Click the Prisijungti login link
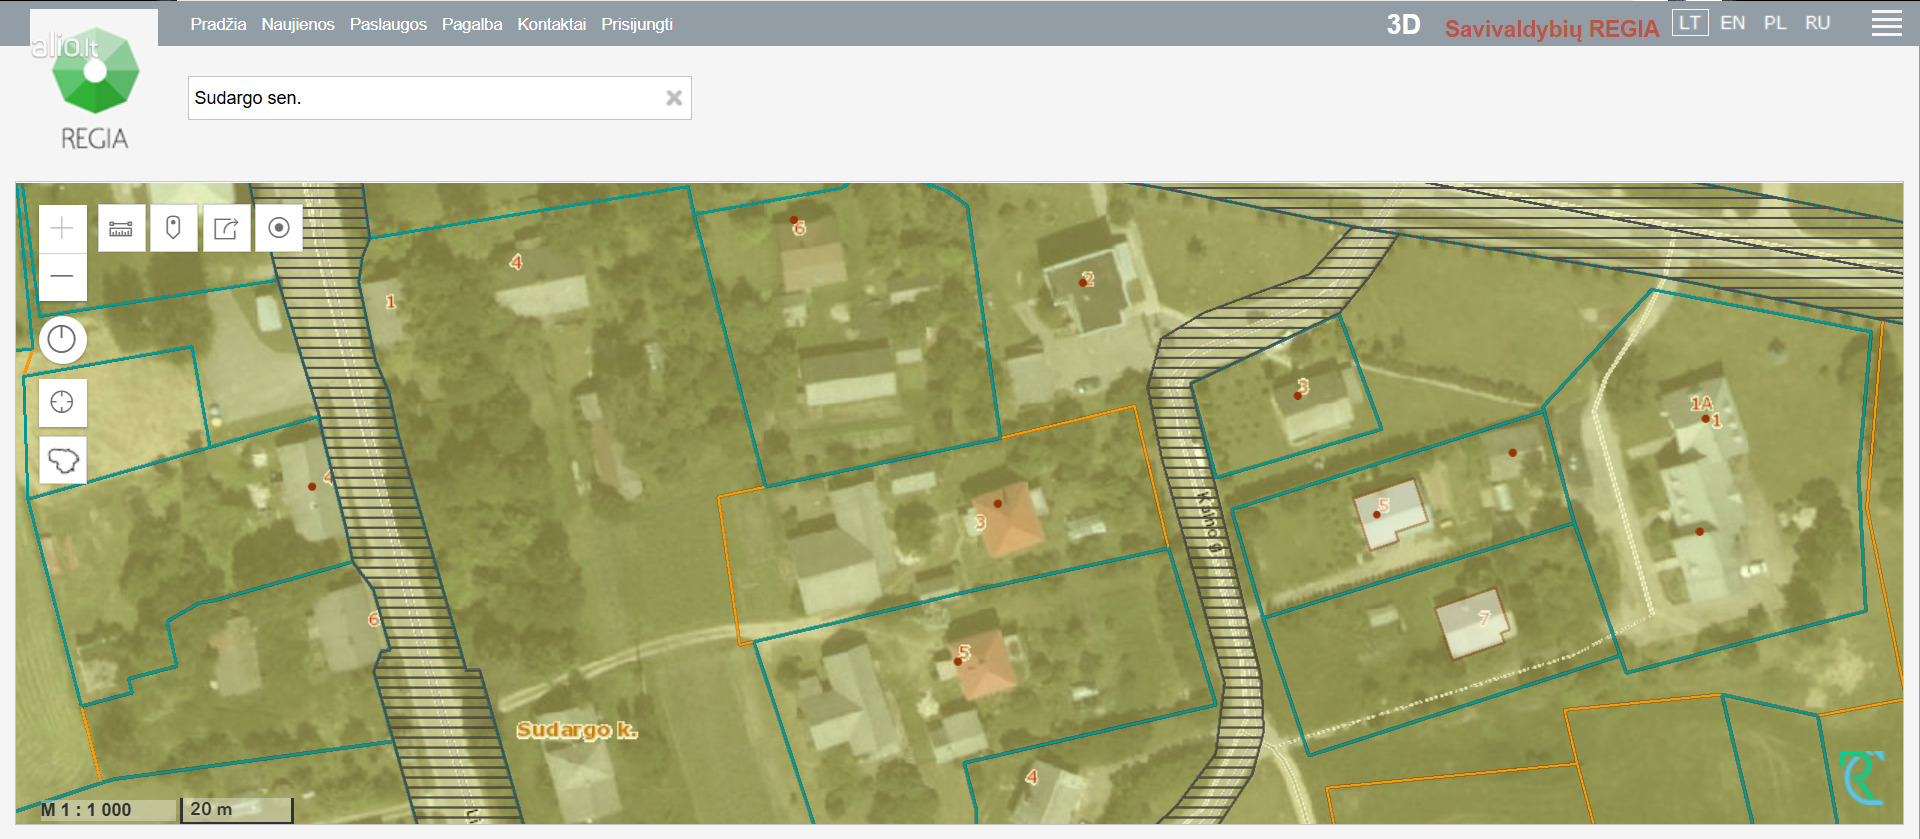The width and height of the screenshot is (1920, 839). (636, 24)
